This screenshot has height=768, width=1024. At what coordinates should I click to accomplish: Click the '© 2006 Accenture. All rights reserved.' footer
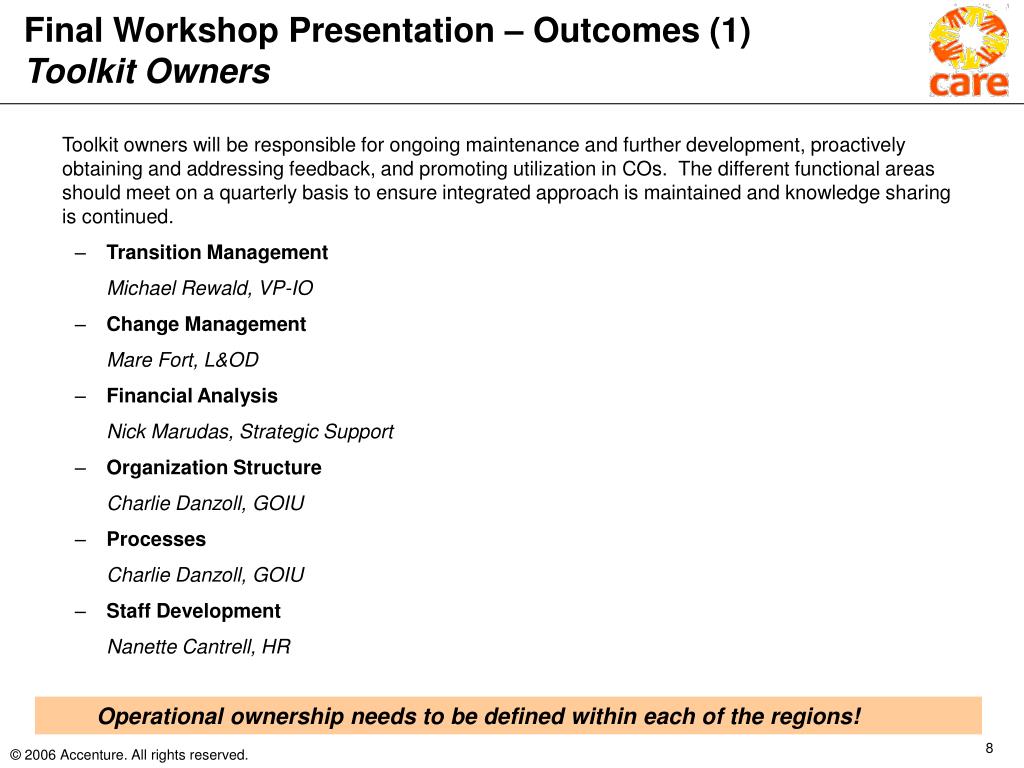pos(129,755)
